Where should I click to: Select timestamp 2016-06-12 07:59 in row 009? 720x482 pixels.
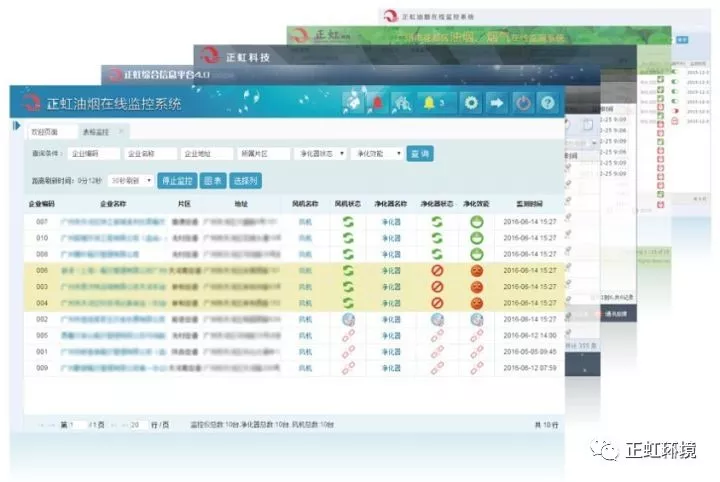[529, 368]
